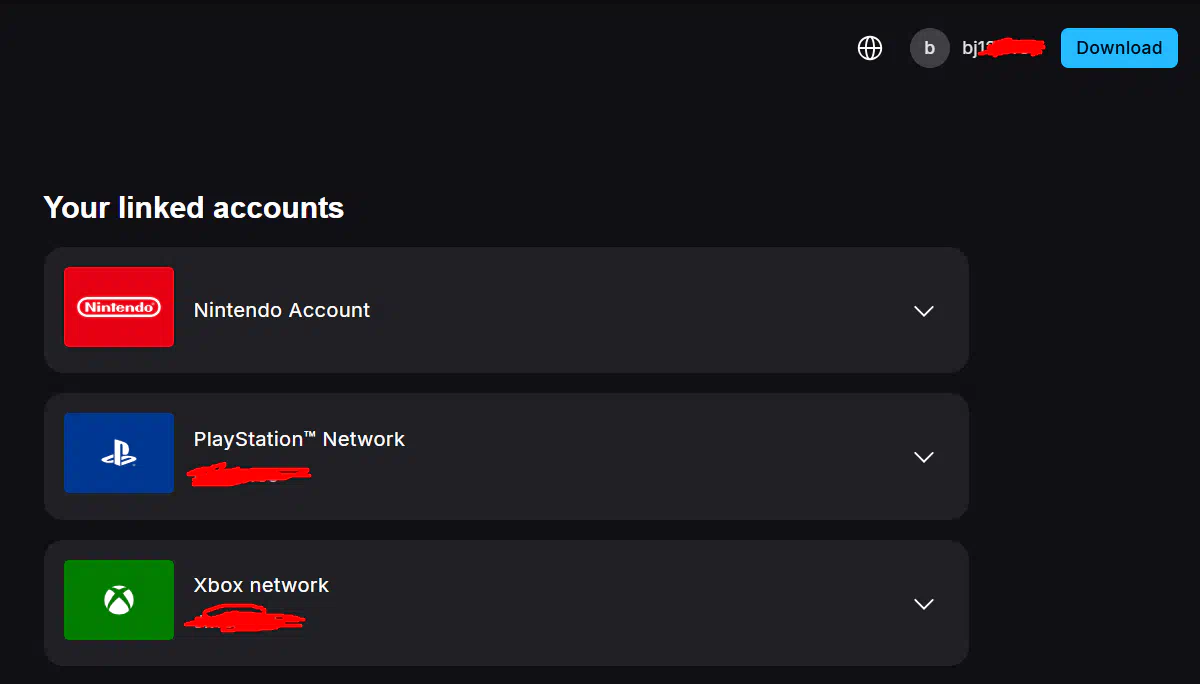This screenshot has width=1200, height=684.
Task: Open the bj1 username account menu
Action: 1000,48
